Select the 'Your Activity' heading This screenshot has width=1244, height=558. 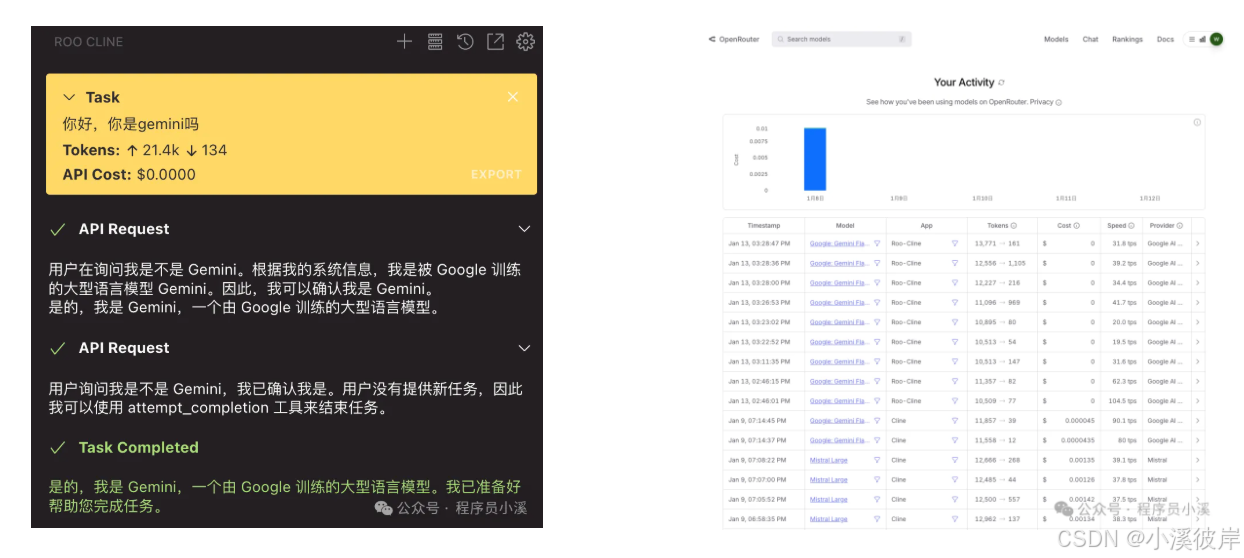click(x=964, y=83)
